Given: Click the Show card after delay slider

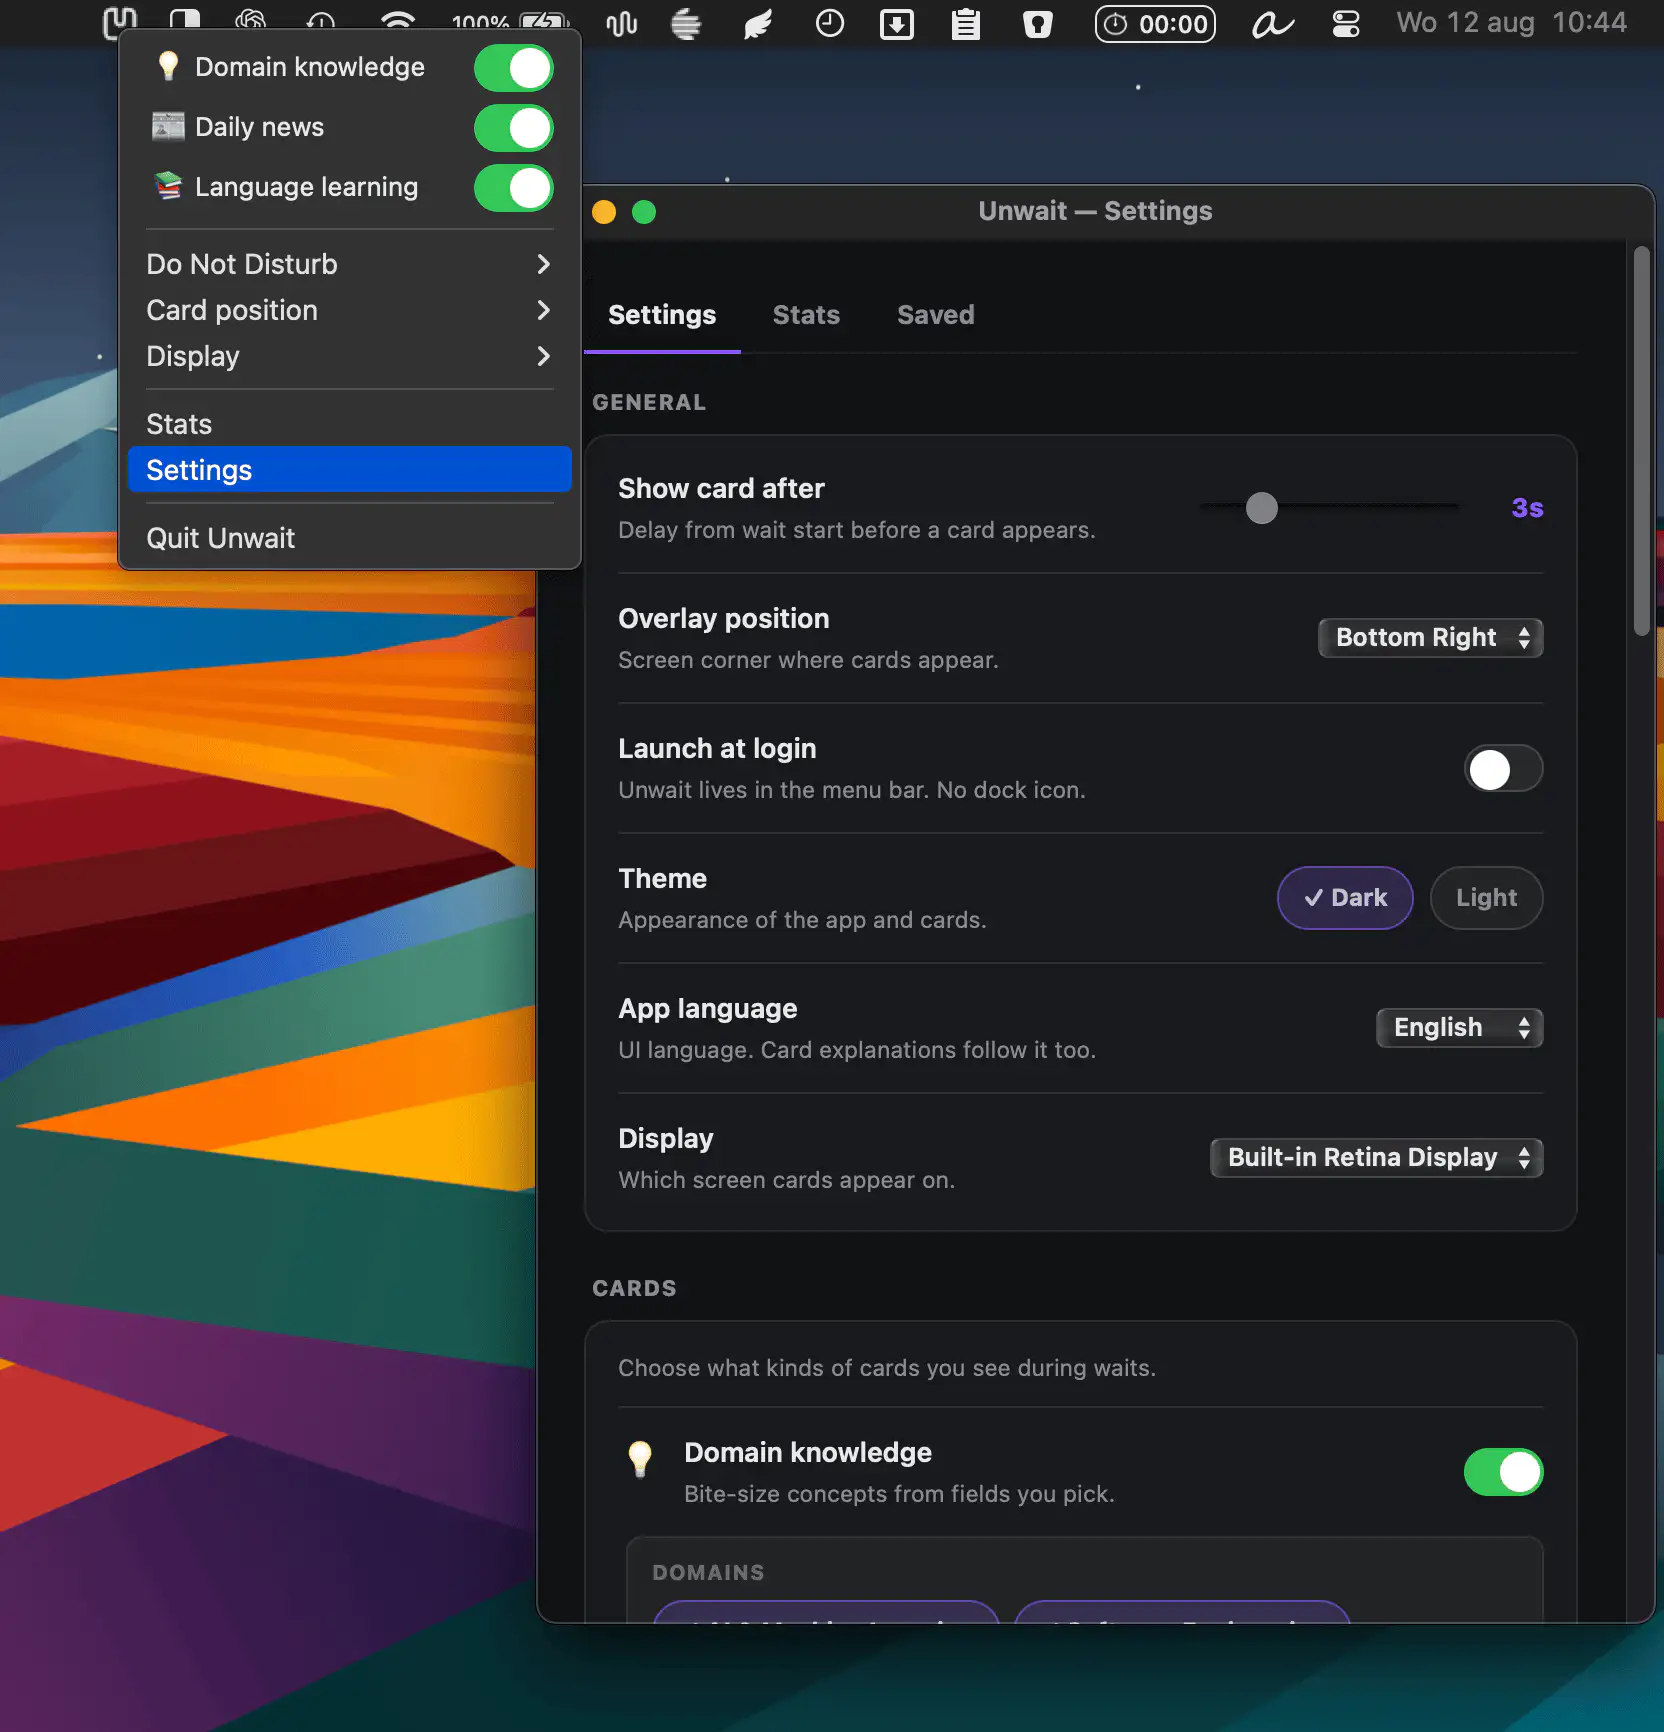Looking at the screenshot, I should coord(1329,508).
